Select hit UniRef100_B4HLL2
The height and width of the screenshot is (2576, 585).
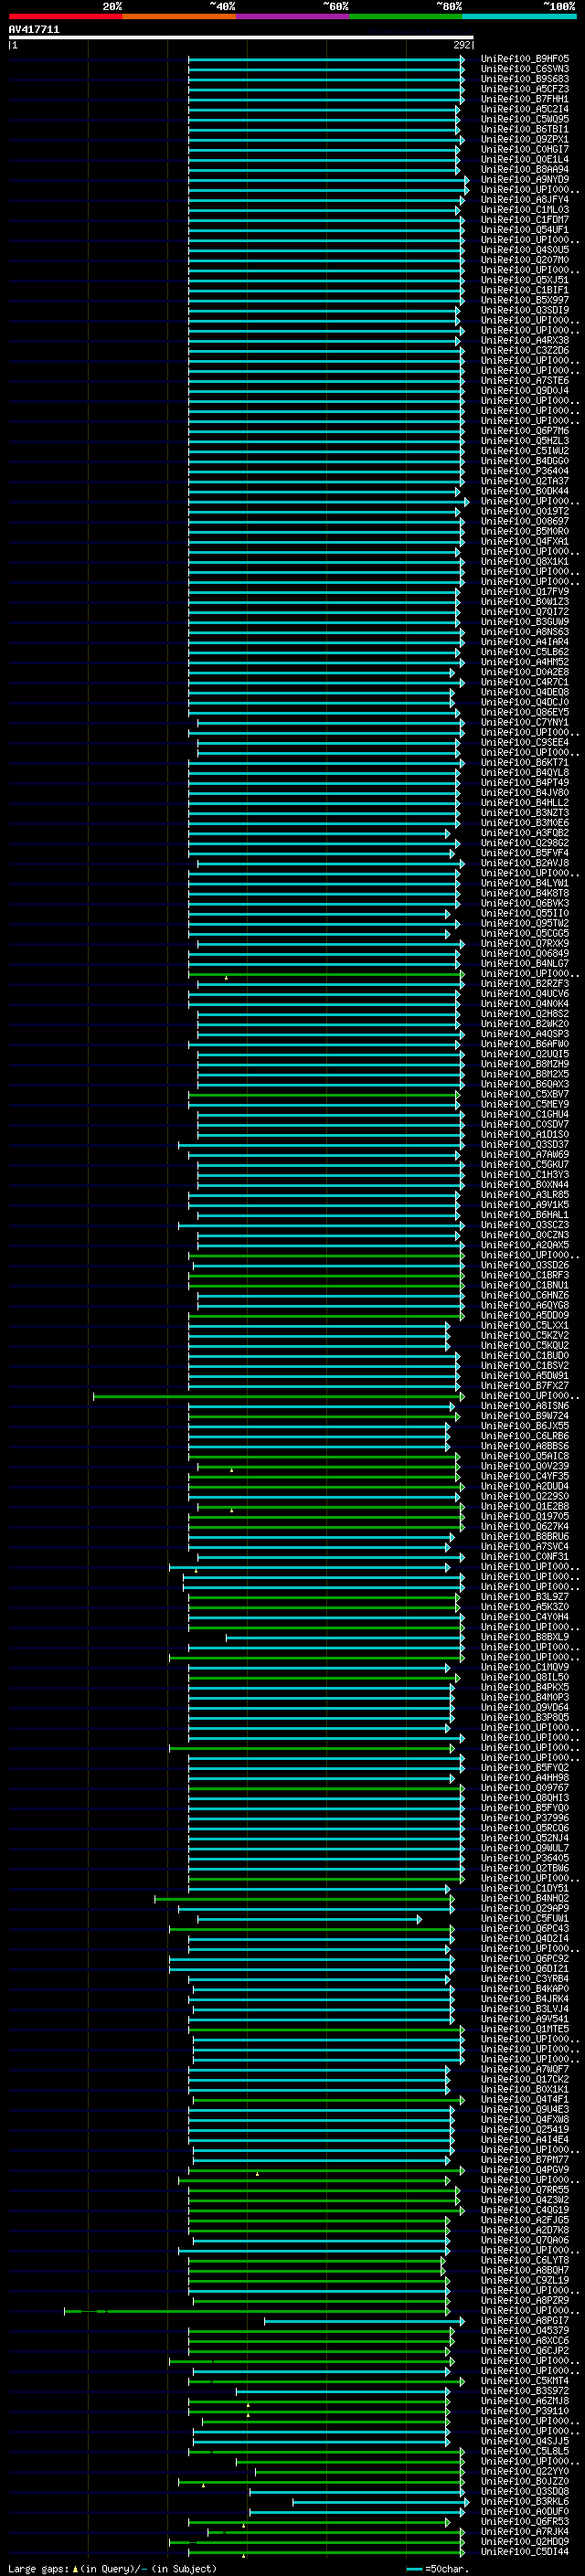coord(525,803)
